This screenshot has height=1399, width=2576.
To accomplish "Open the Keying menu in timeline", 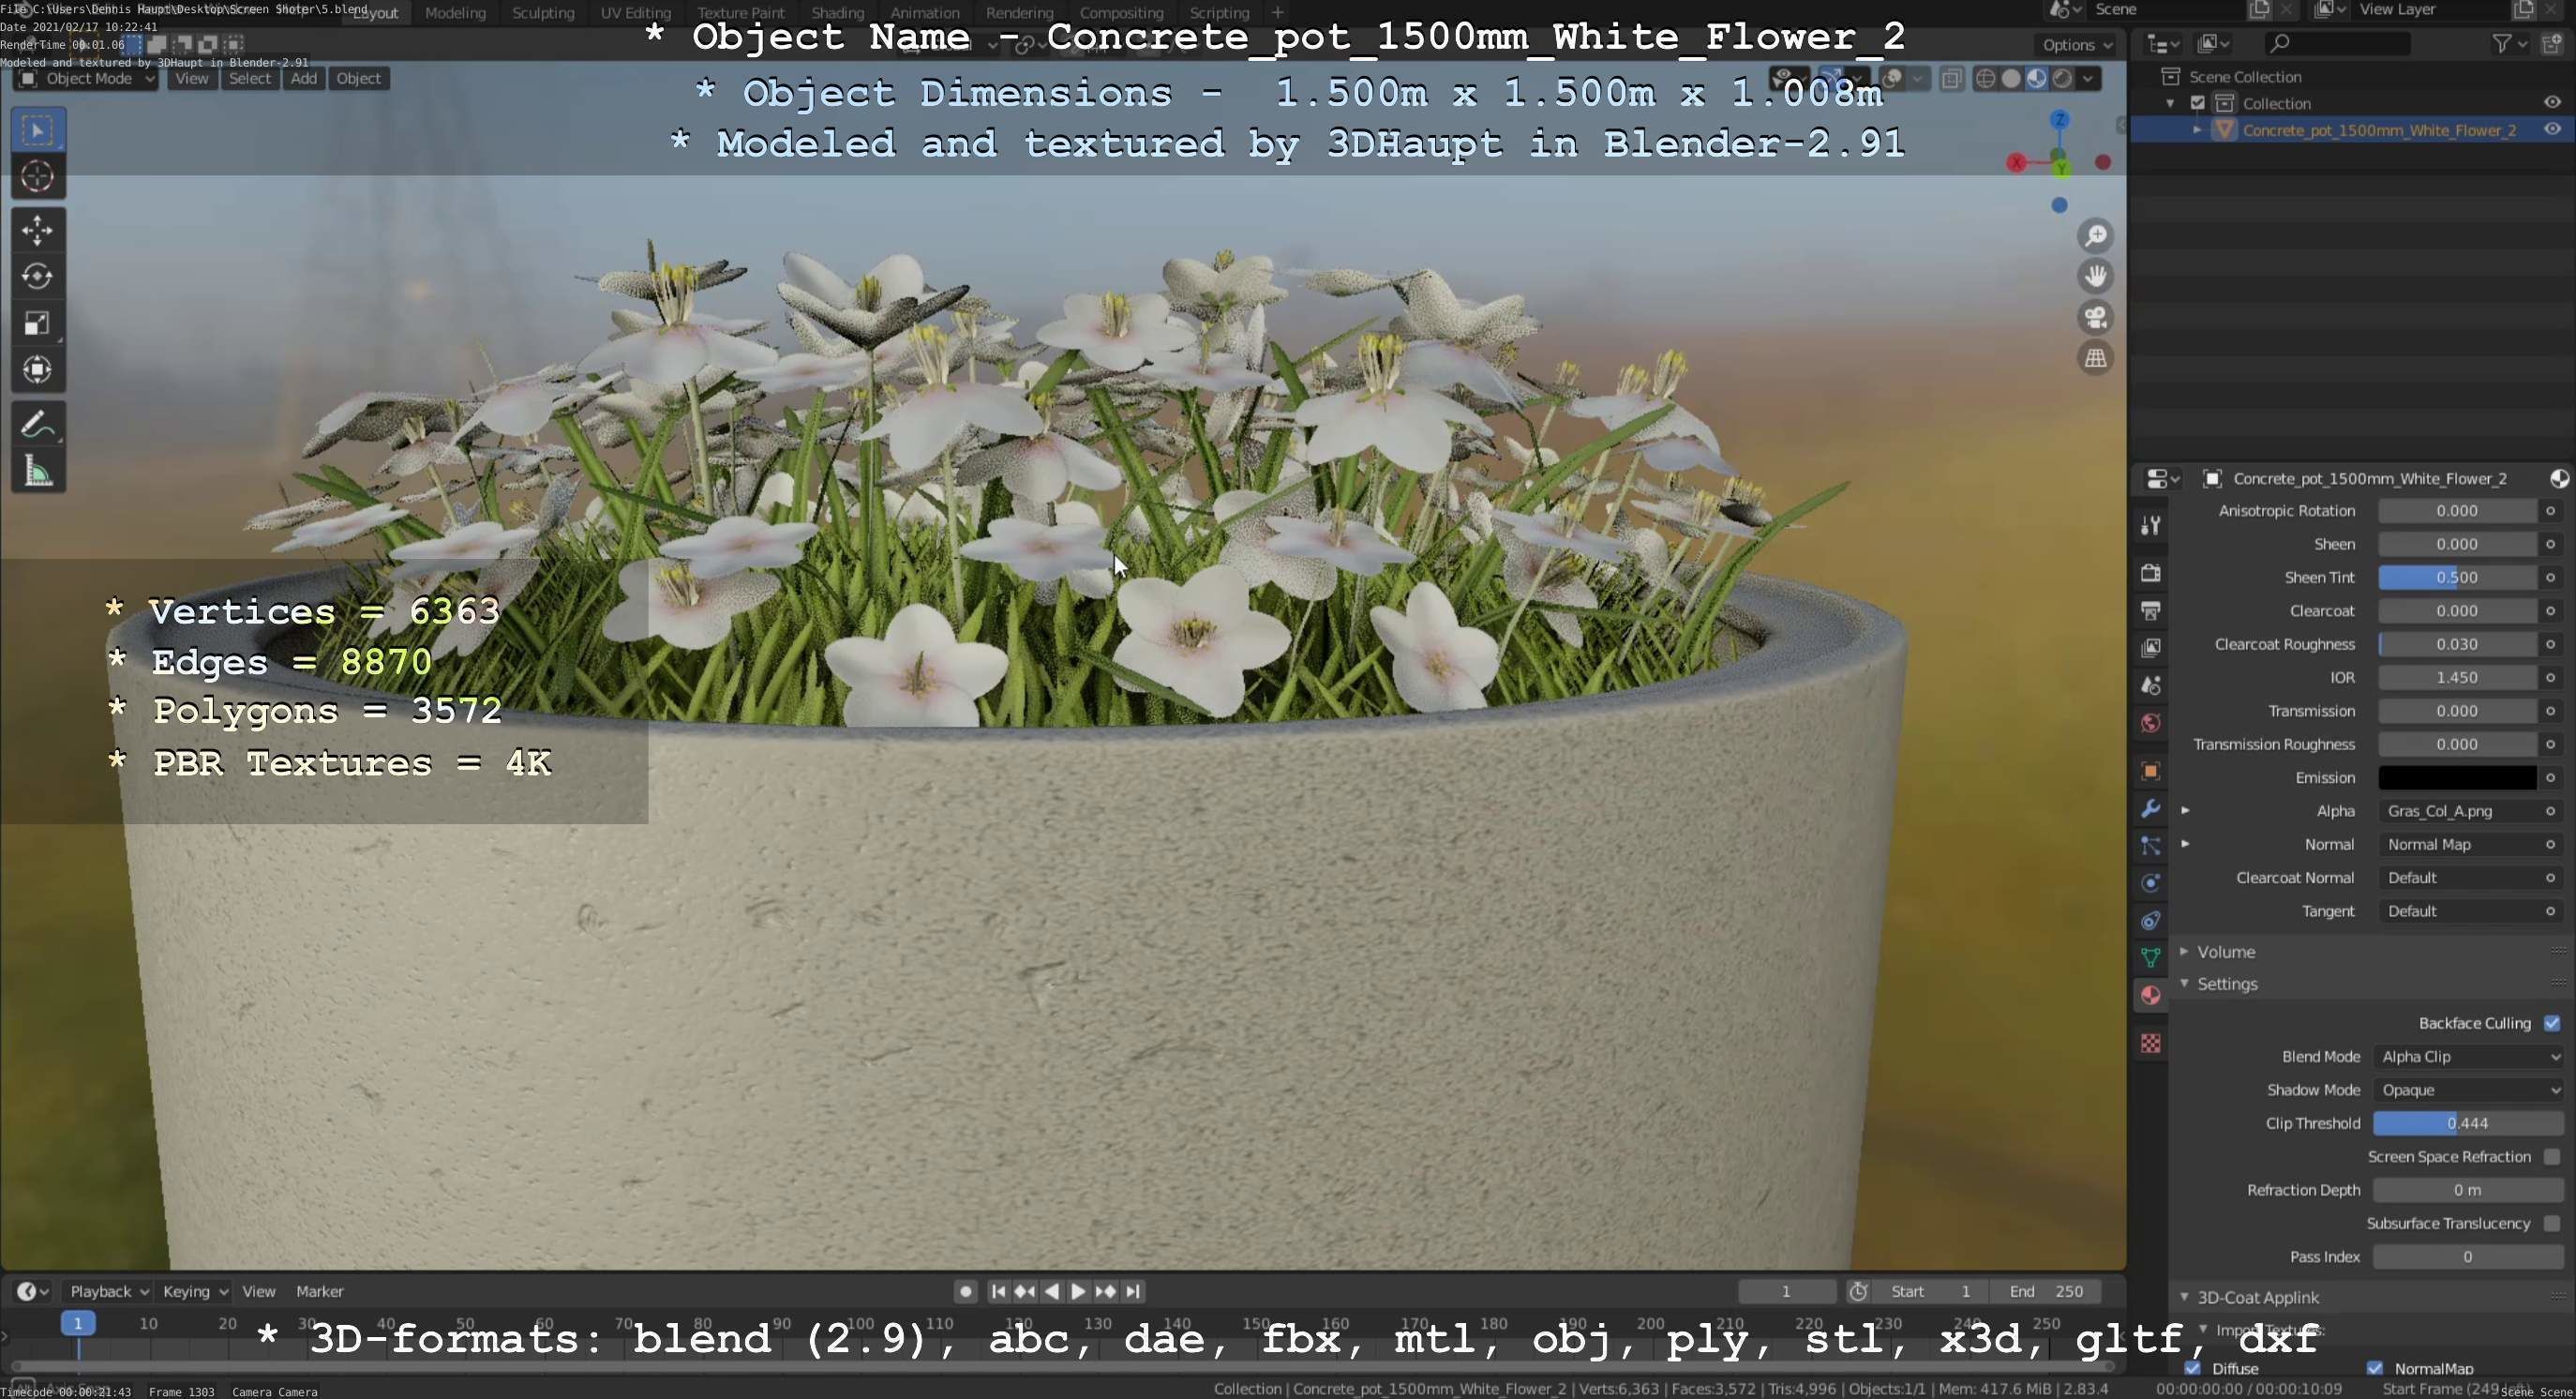I will click(x=194, y=1292).
